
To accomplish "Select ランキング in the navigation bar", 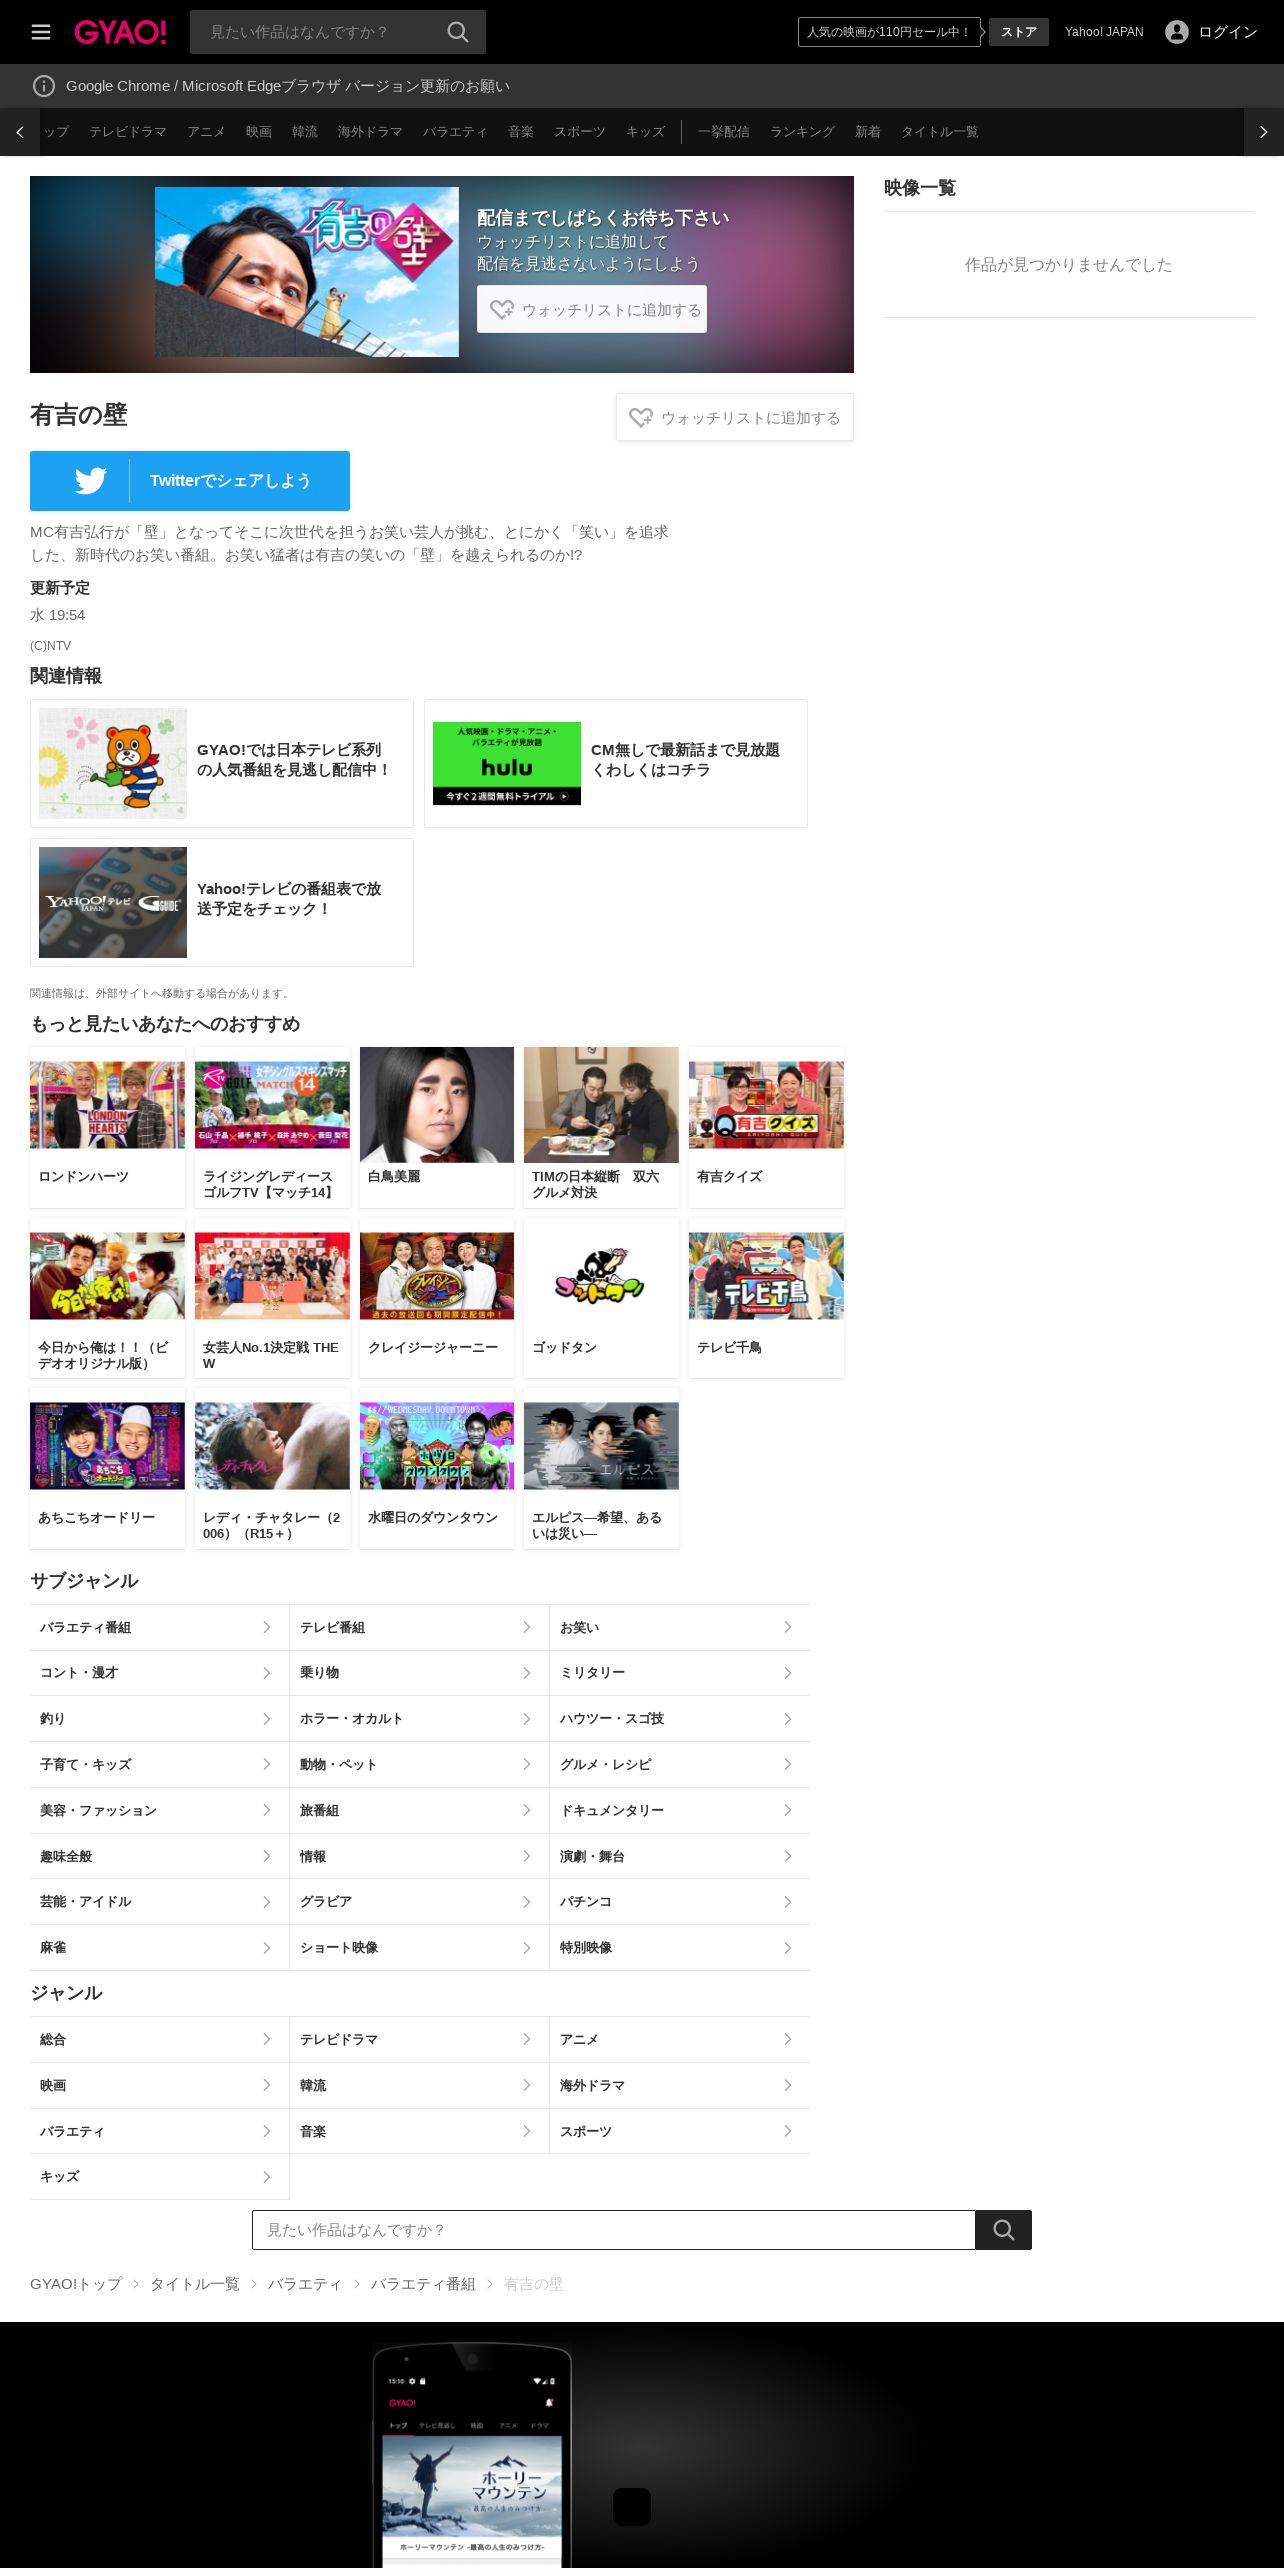I will [x=802, y=132].
